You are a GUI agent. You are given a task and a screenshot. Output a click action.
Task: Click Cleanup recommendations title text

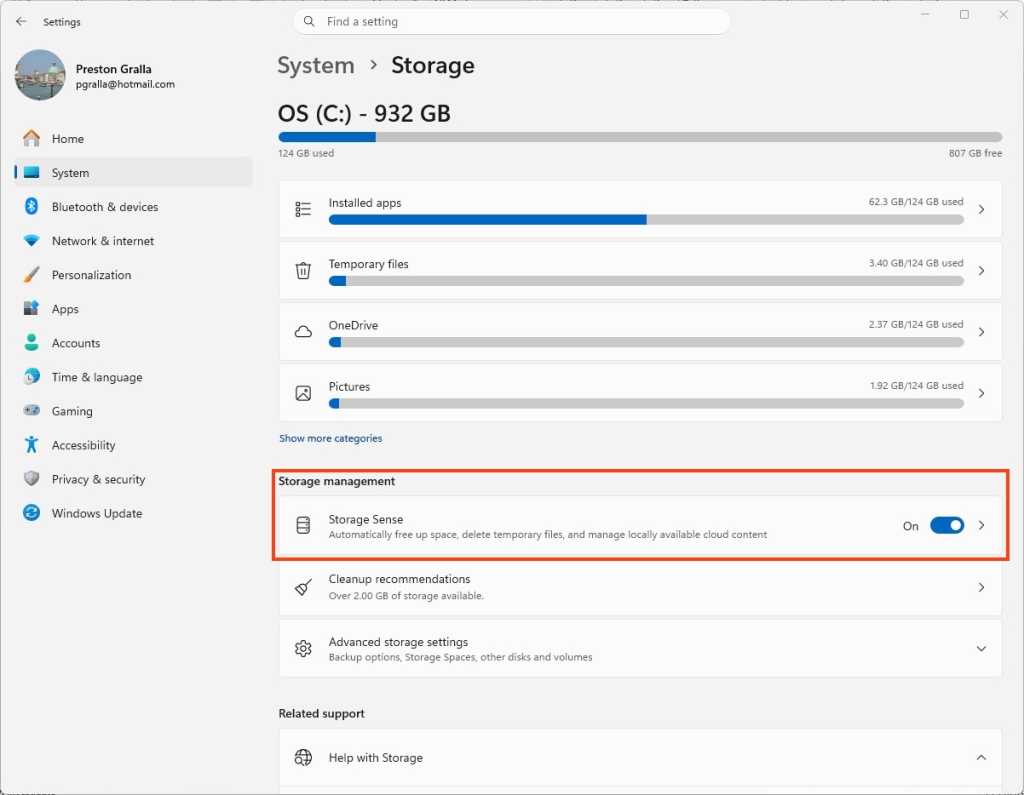(399, 579)
